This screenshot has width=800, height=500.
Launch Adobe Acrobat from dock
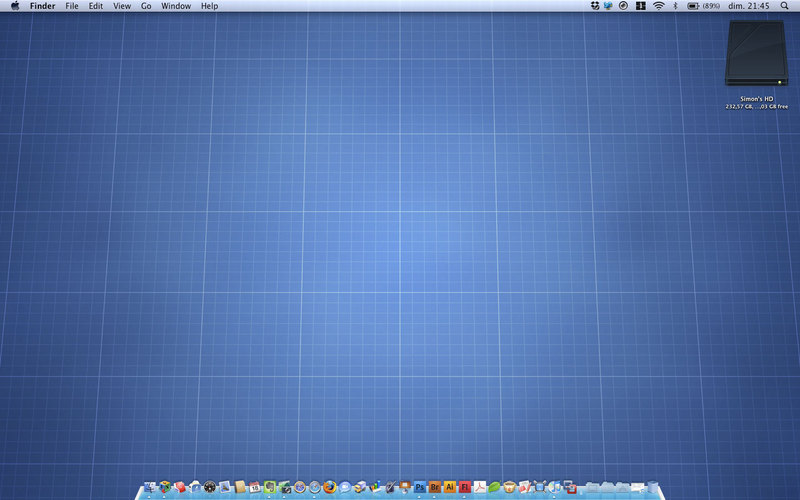click(x=480, y=487)
